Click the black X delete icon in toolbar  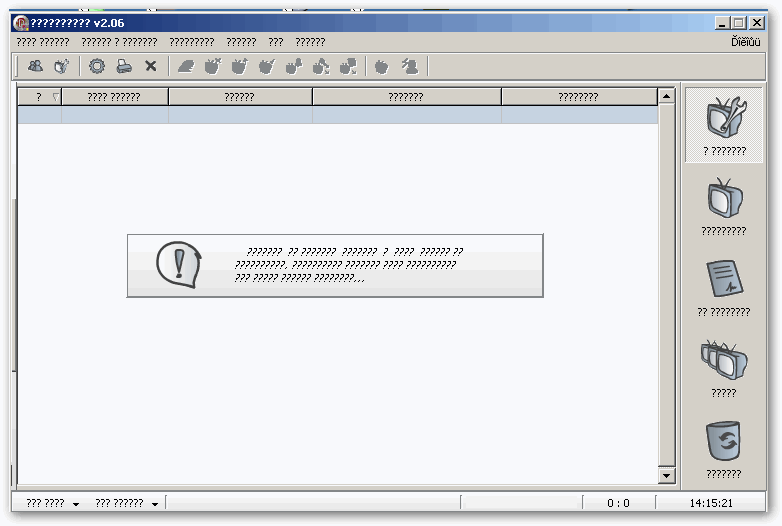[151, 66]
